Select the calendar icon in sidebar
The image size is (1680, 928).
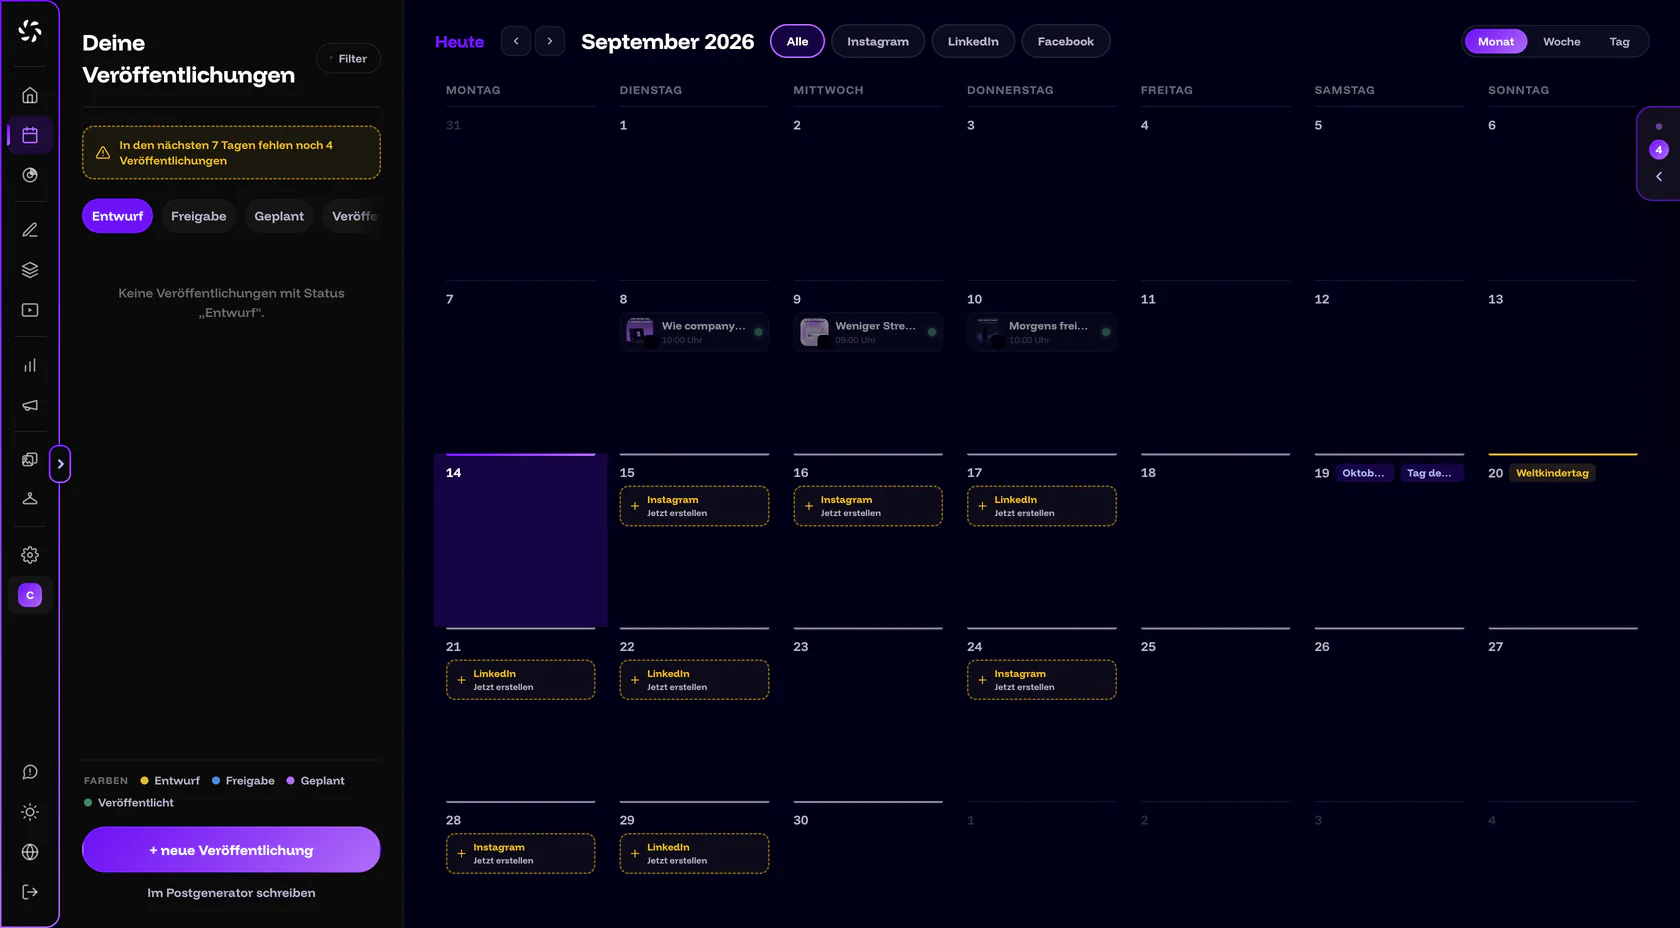pyautogui.click(x=30, y=135)
